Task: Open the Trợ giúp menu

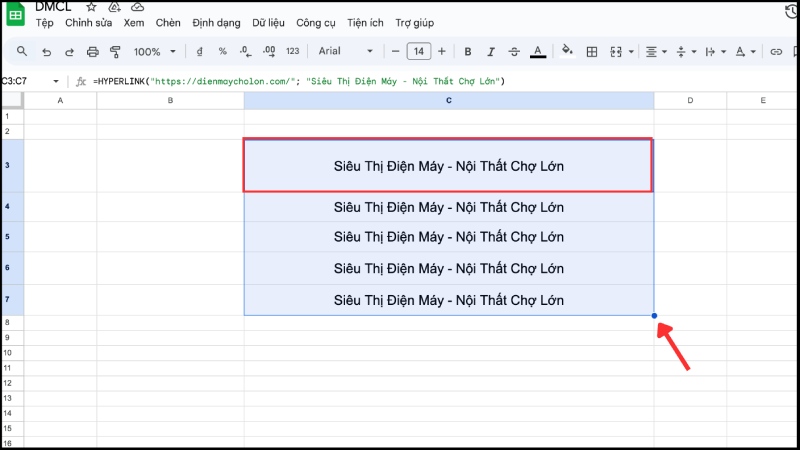Action: (414, 23)
